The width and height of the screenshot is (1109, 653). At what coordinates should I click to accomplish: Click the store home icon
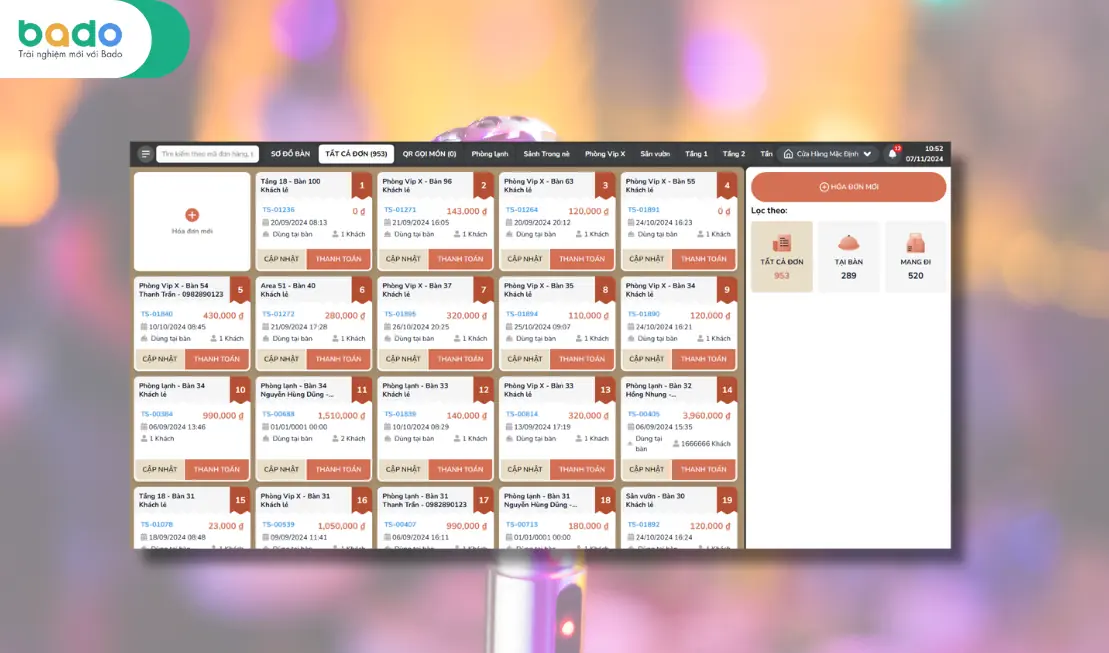click(788, 154)
